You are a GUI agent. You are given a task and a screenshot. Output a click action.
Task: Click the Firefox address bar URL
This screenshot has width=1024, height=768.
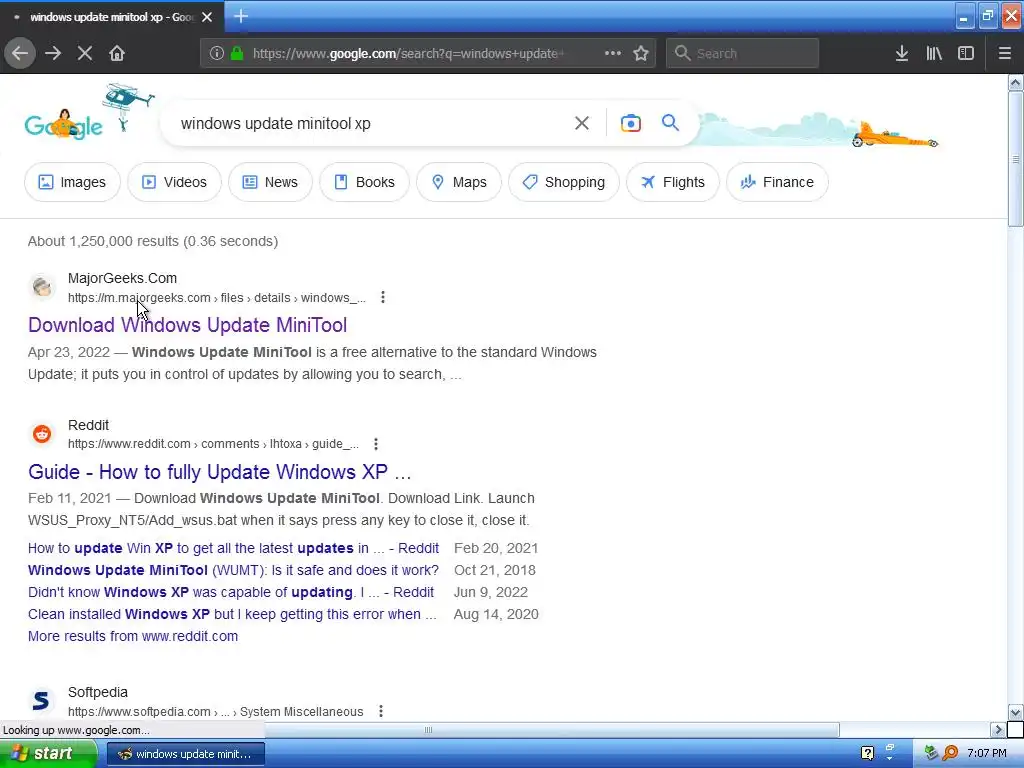408,54
